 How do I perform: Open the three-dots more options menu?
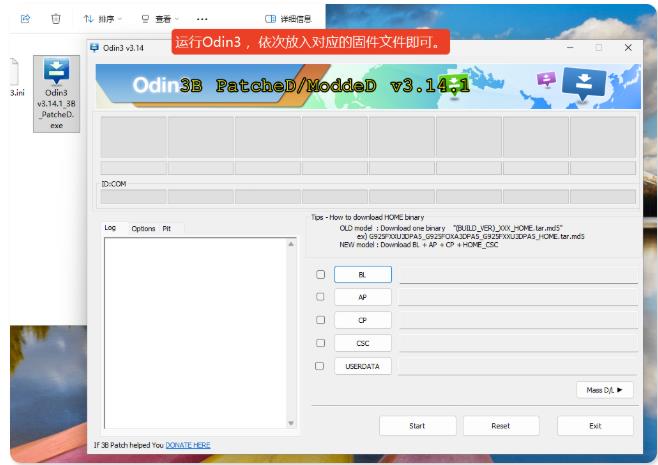click(202, 19)
